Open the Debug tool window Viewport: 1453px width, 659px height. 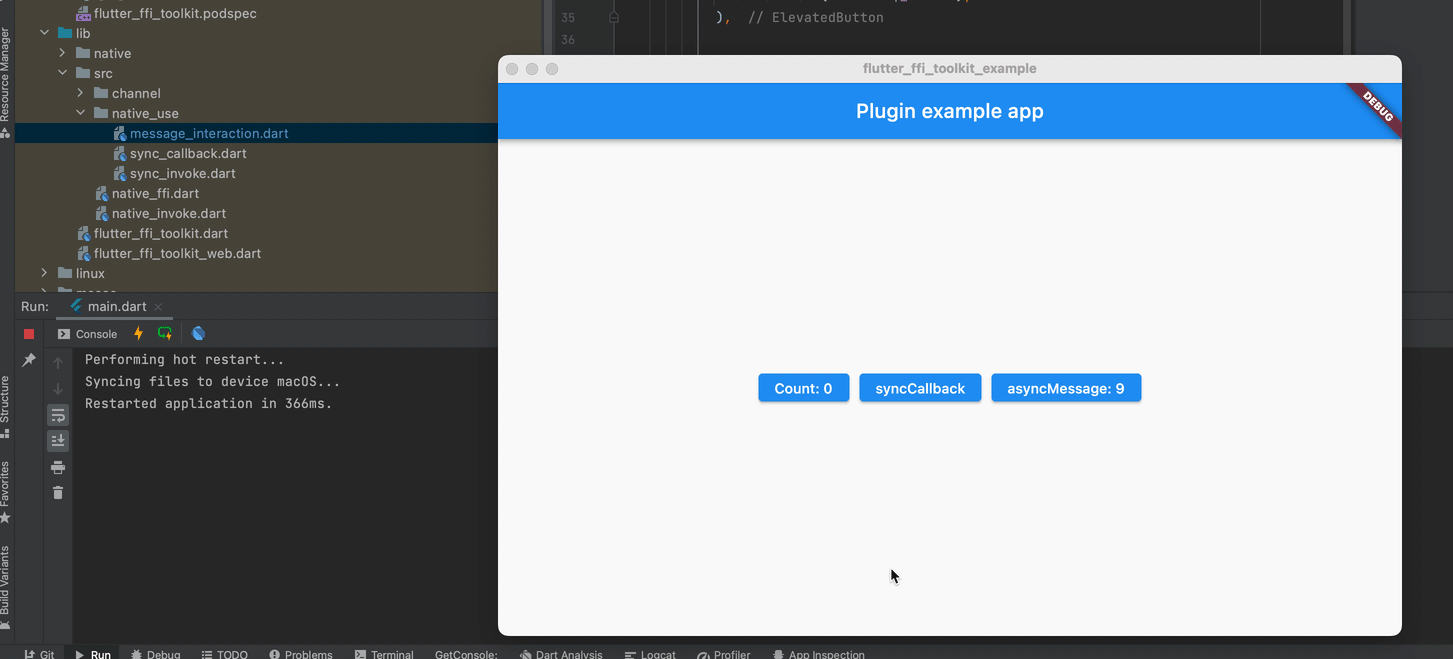click(x=156, y=654)
